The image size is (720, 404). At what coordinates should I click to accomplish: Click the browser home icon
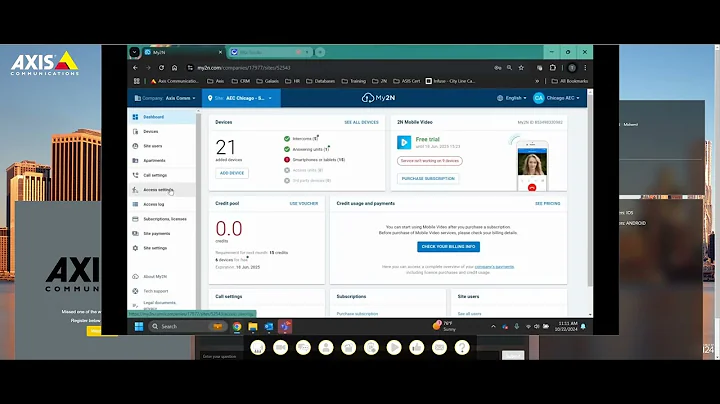click(x=174, y=67)
